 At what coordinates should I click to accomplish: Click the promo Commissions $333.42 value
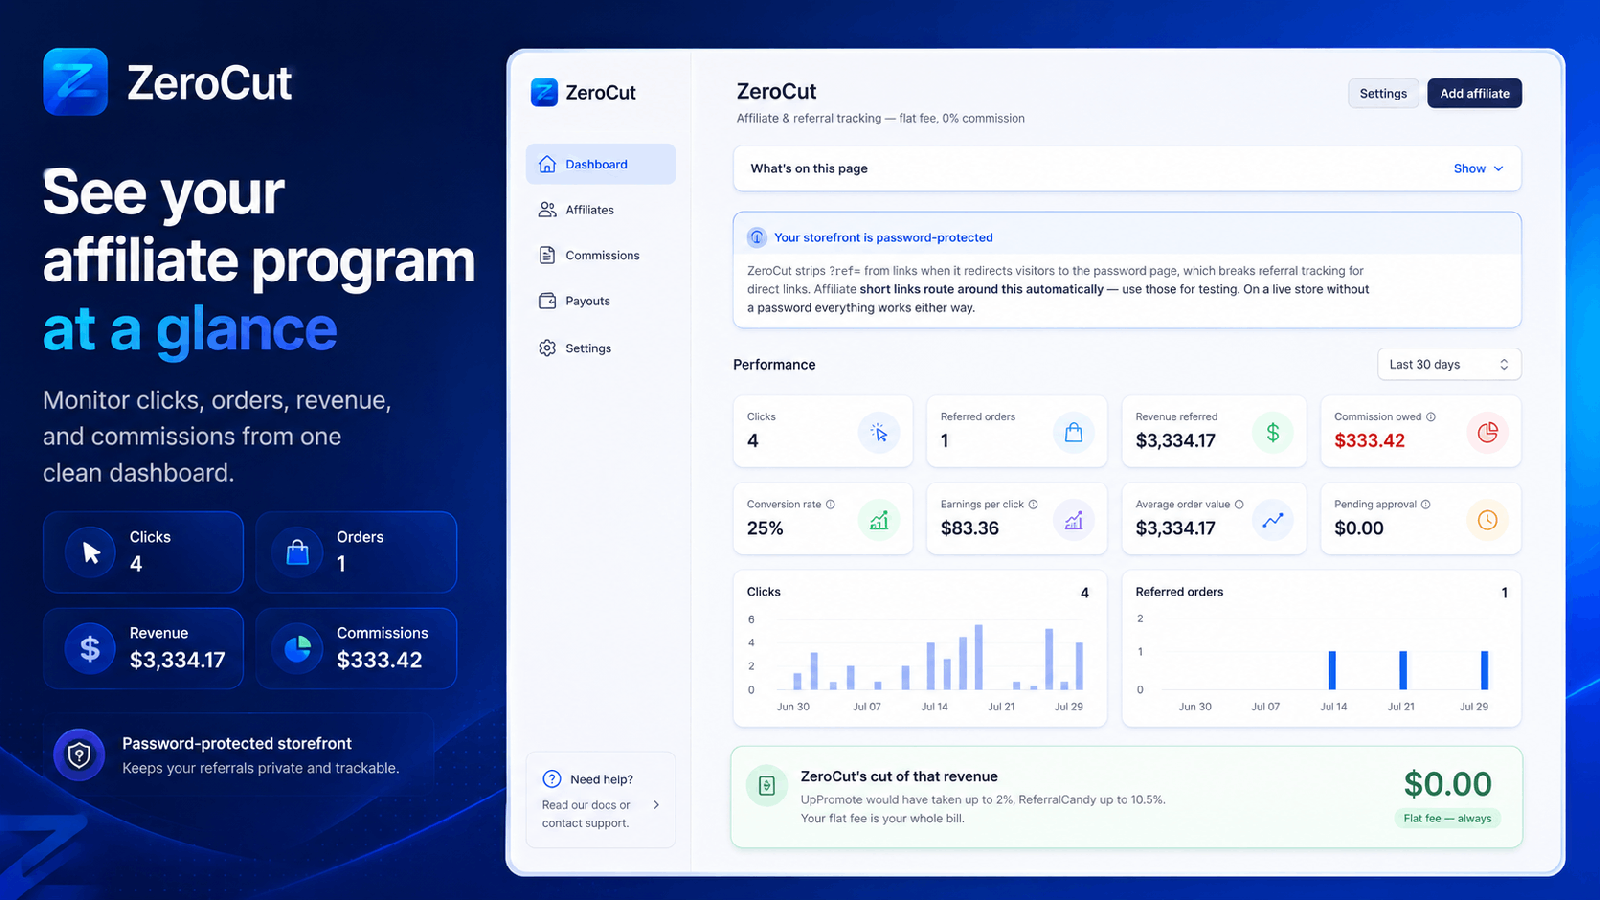point(379,660)
